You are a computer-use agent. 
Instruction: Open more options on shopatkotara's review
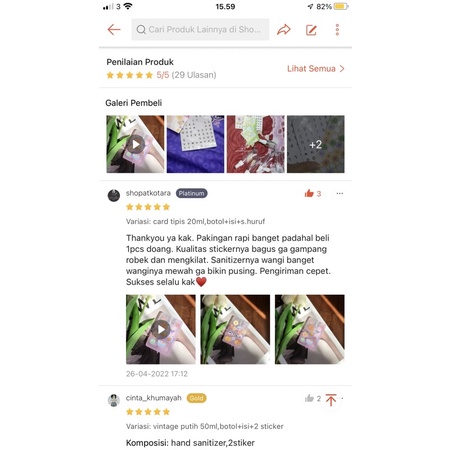pos(340,193)
